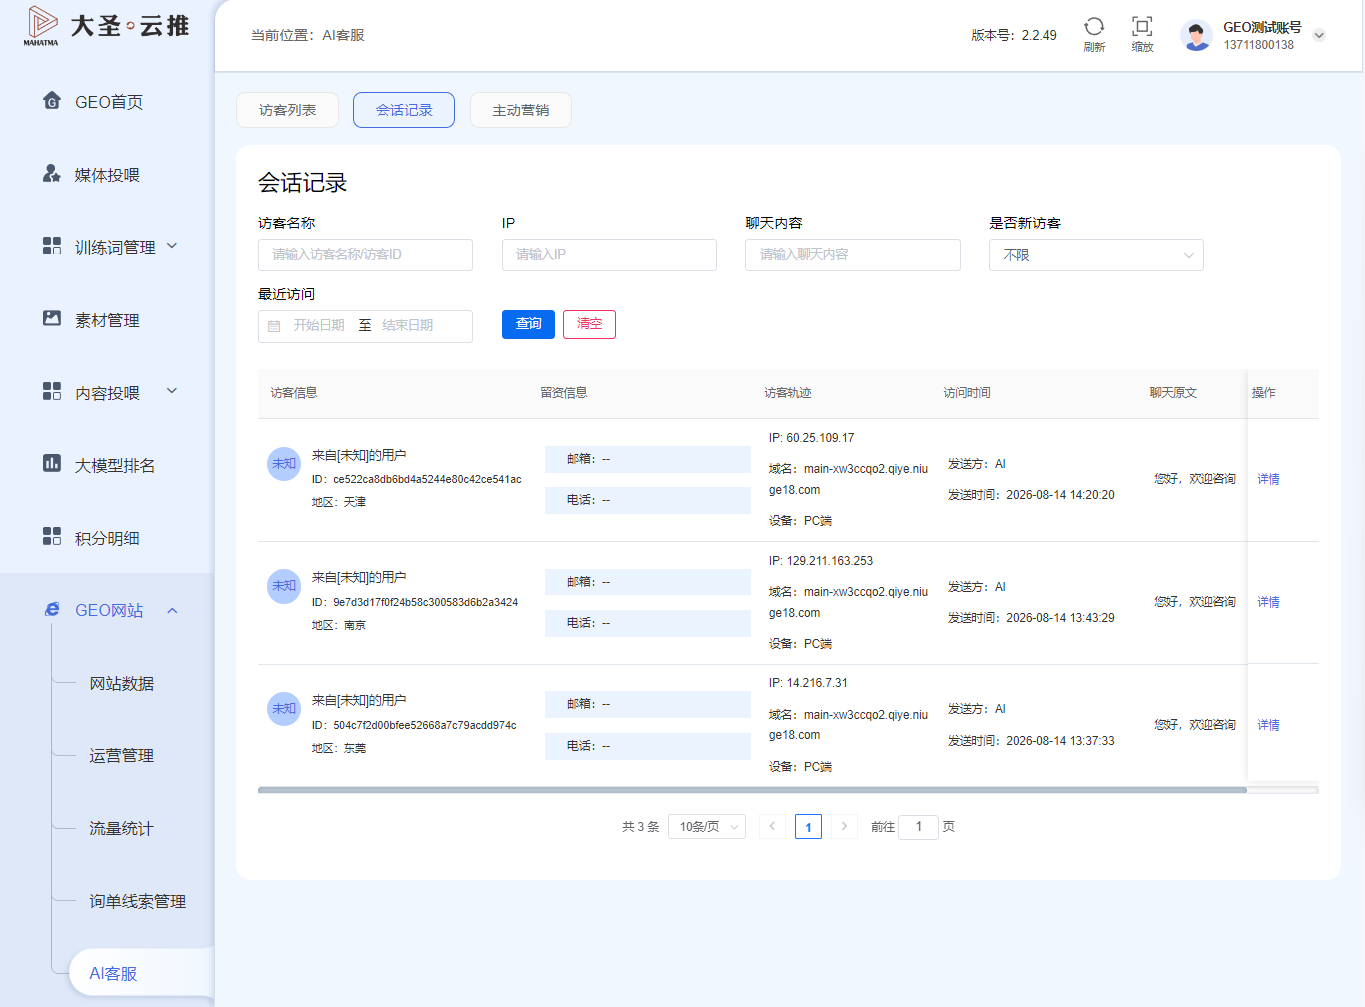Click the 素材管理 image icon
The image size is (1365, 1007).
point(52,319)
